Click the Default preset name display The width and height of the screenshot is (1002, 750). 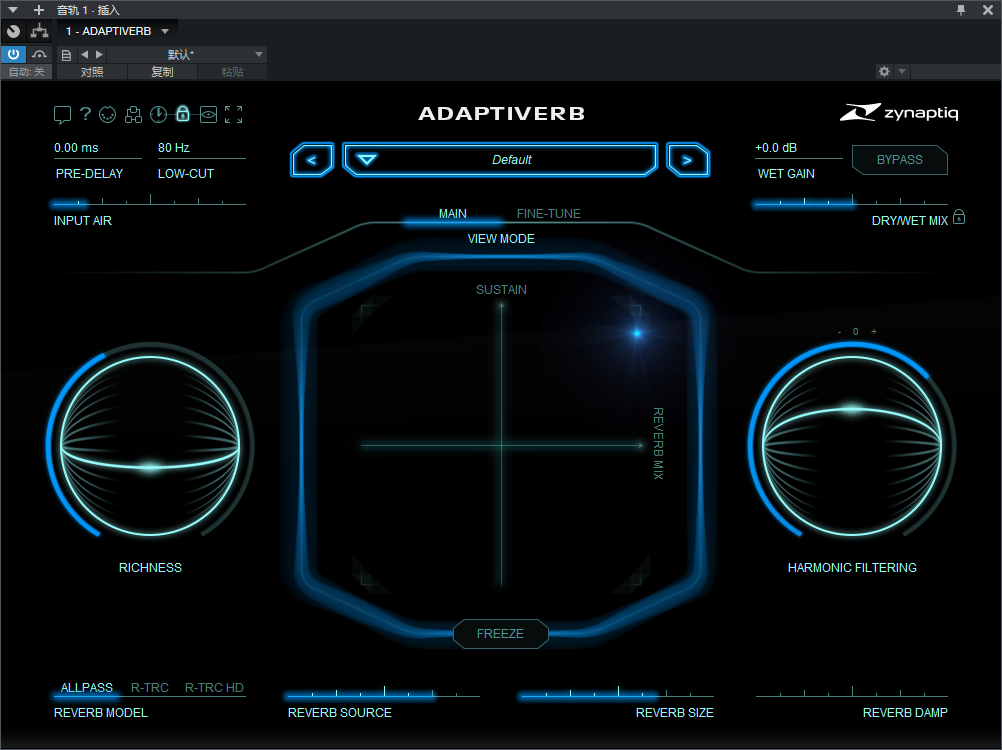coord(512,160)
